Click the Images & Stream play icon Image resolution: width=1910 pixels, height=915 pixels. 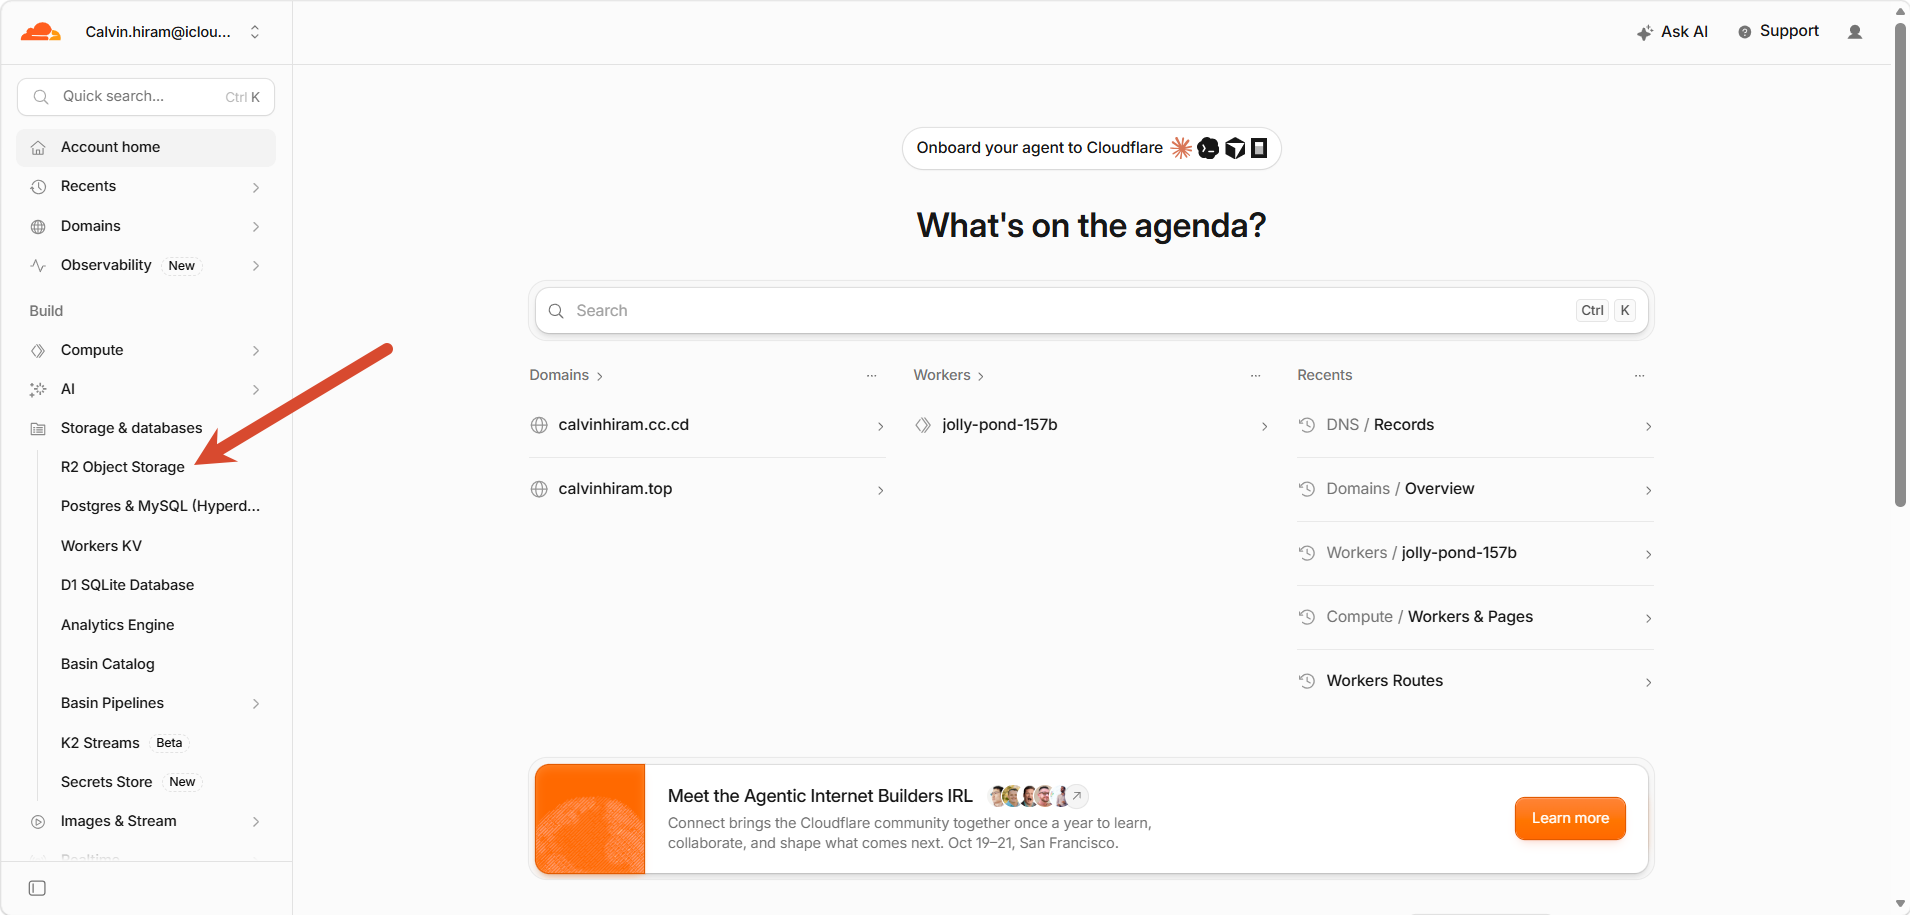[x=38, y=822]
